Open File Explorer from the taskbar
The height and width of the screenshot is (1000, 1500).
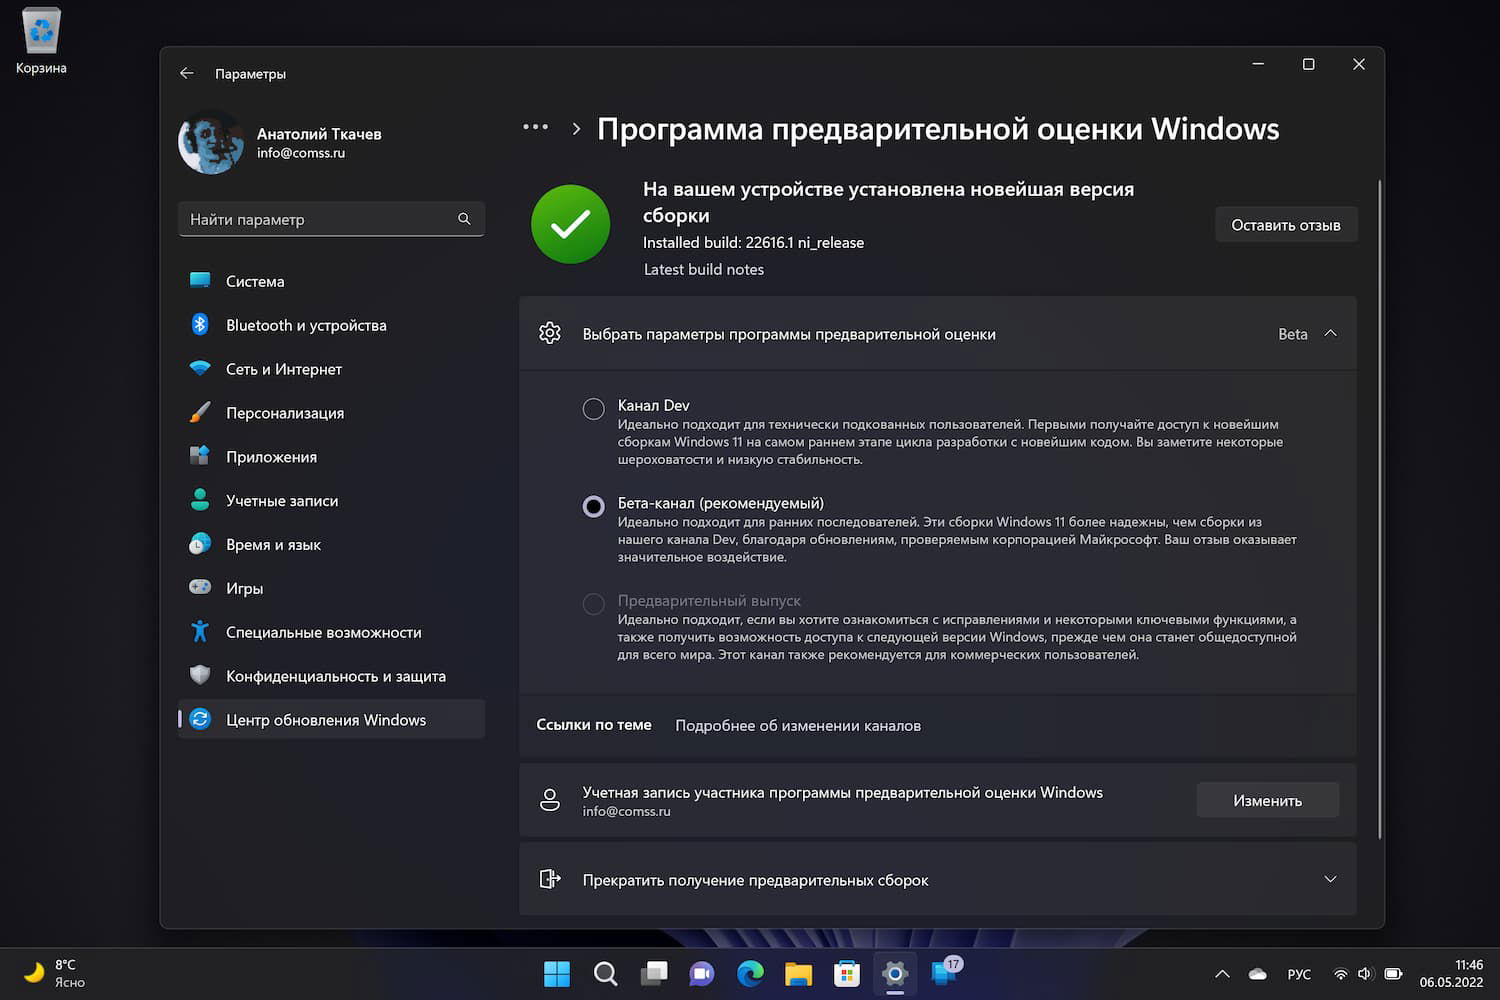(798, 973)
